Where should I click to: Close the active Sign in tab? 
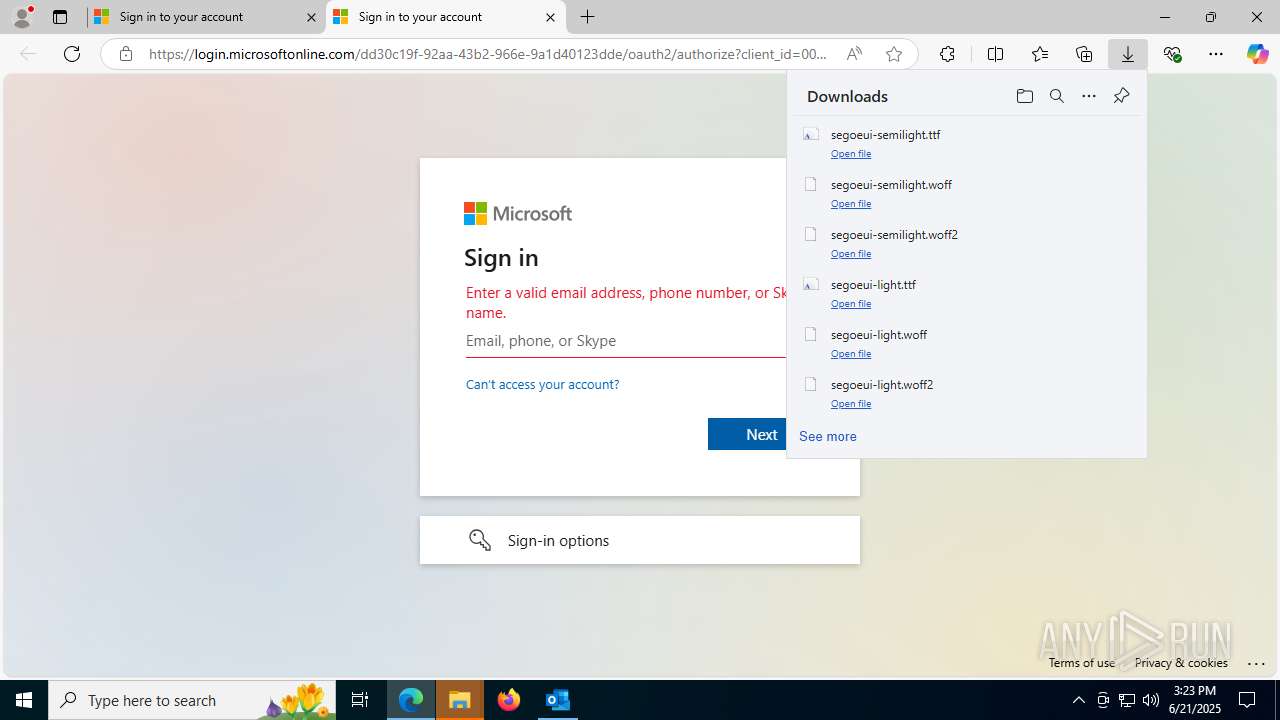[x=550, y=17]
